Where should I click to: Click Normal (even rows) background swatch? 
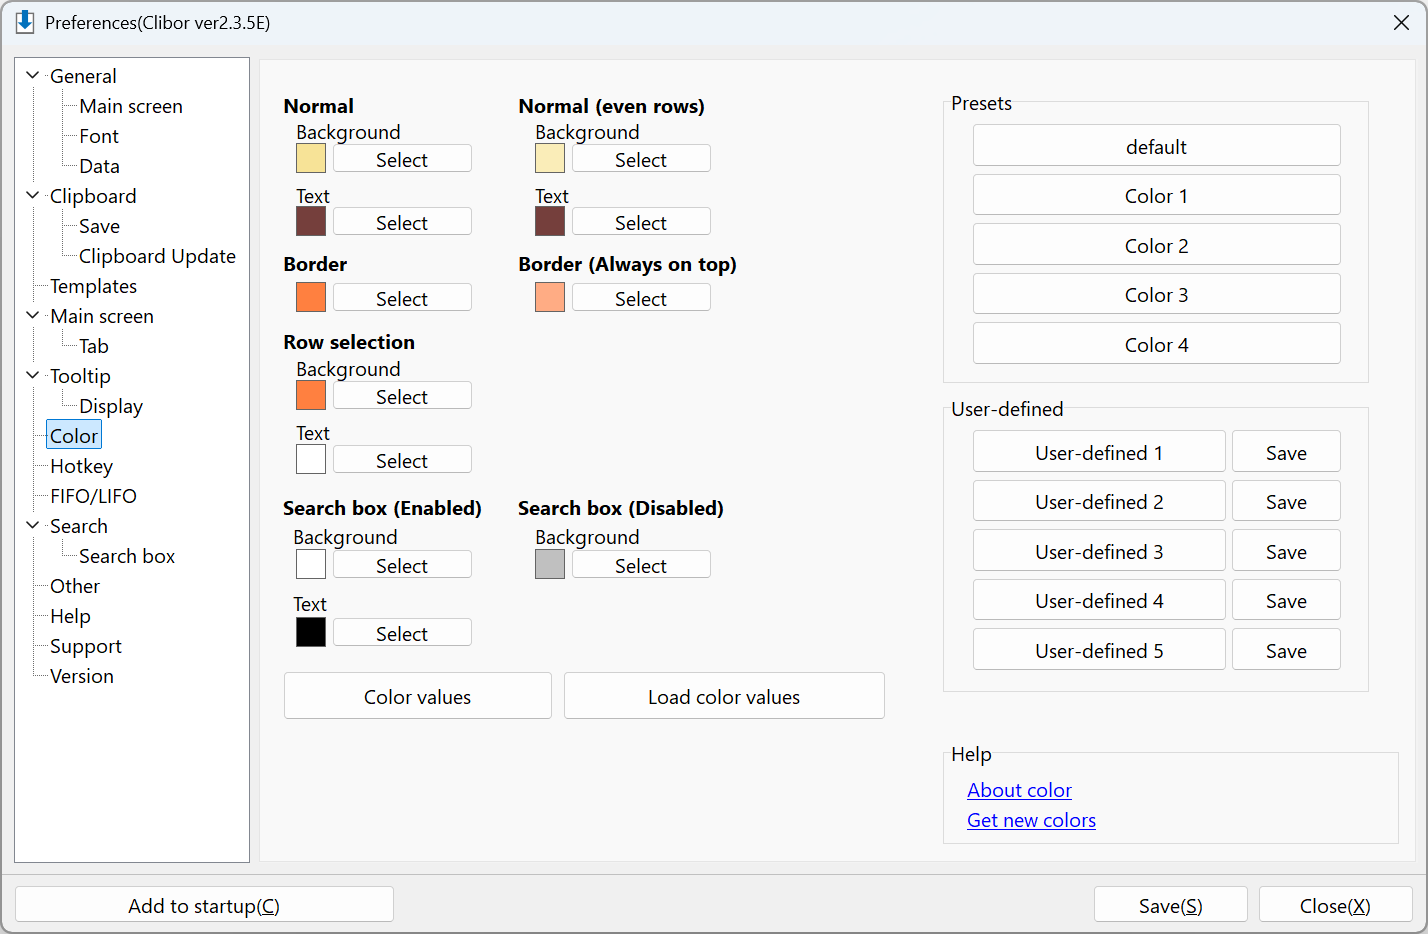click(550, 158)
